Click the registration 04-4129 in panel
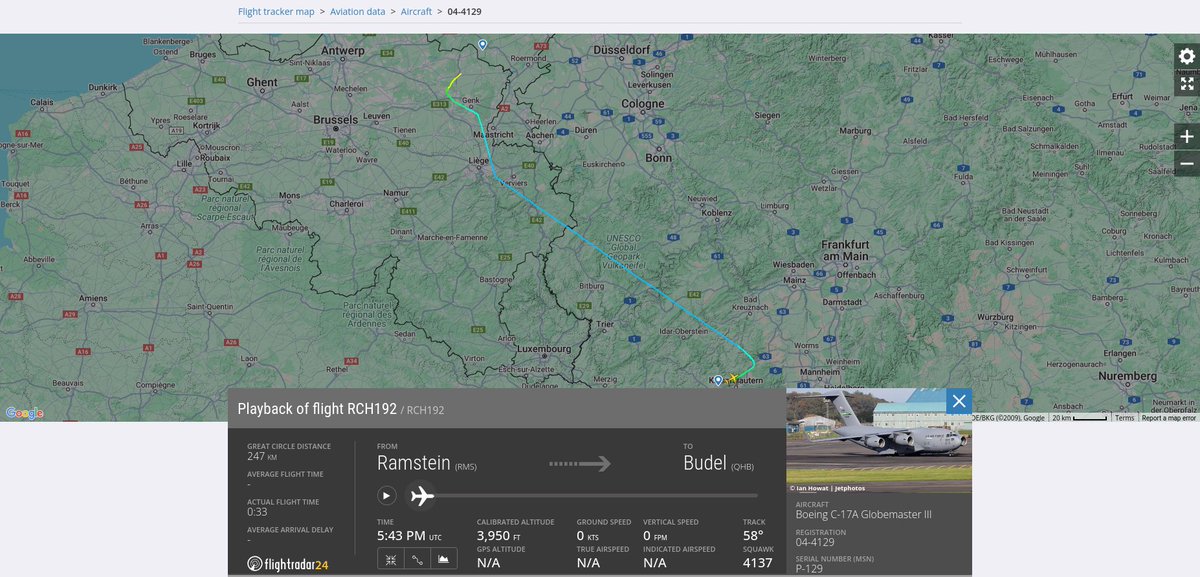This screenshot has height=577, width=1200. tap(816, 542)
